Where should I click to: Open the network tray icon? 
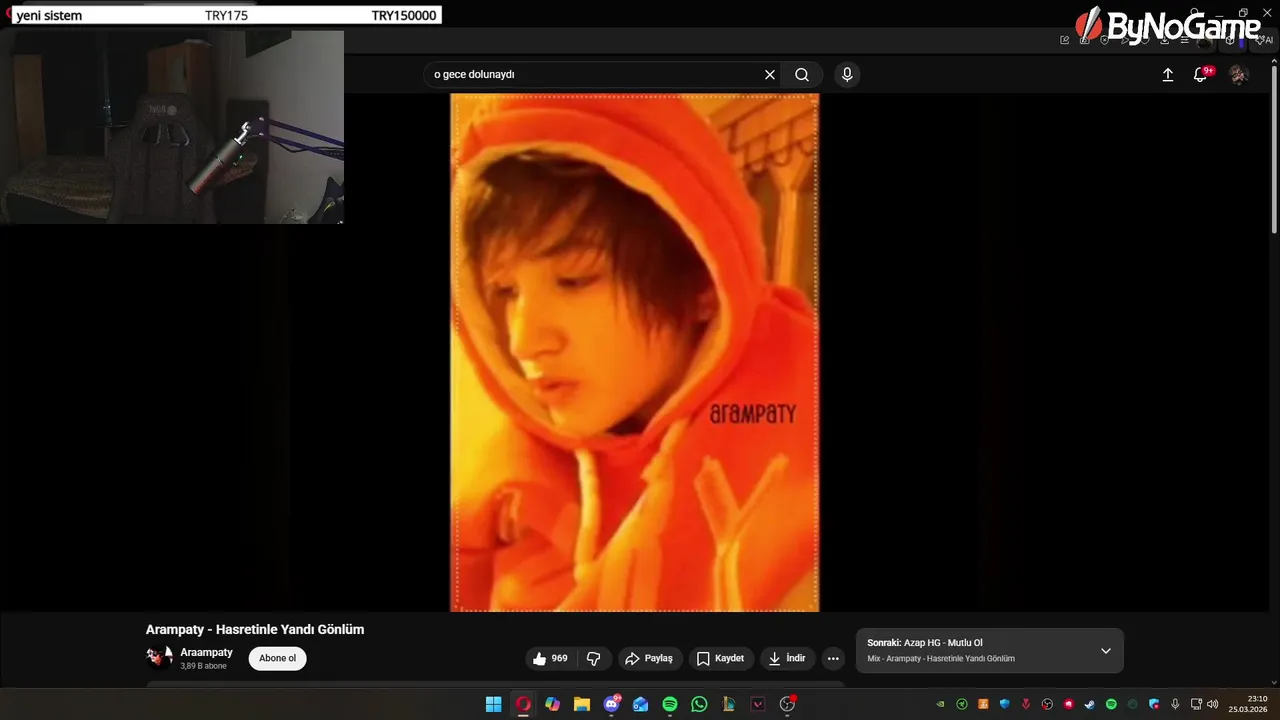click(x=1196, y=704)
